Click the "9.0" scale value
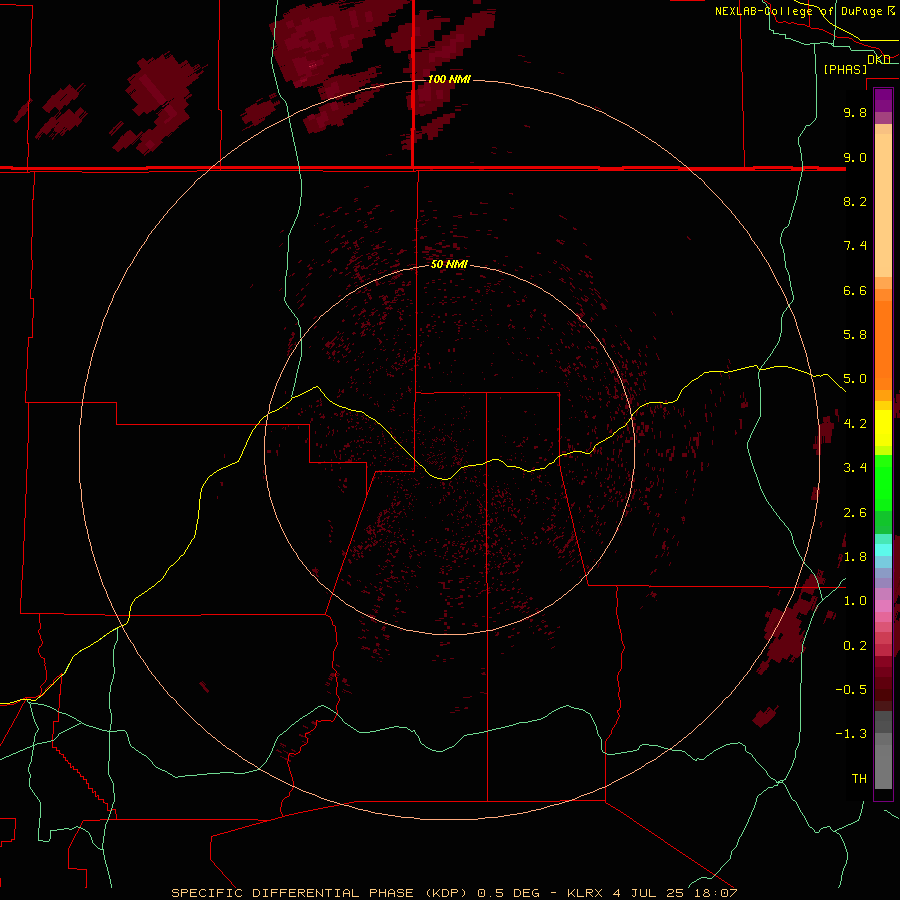The image size is (900, 900). [x=855, y=158]
